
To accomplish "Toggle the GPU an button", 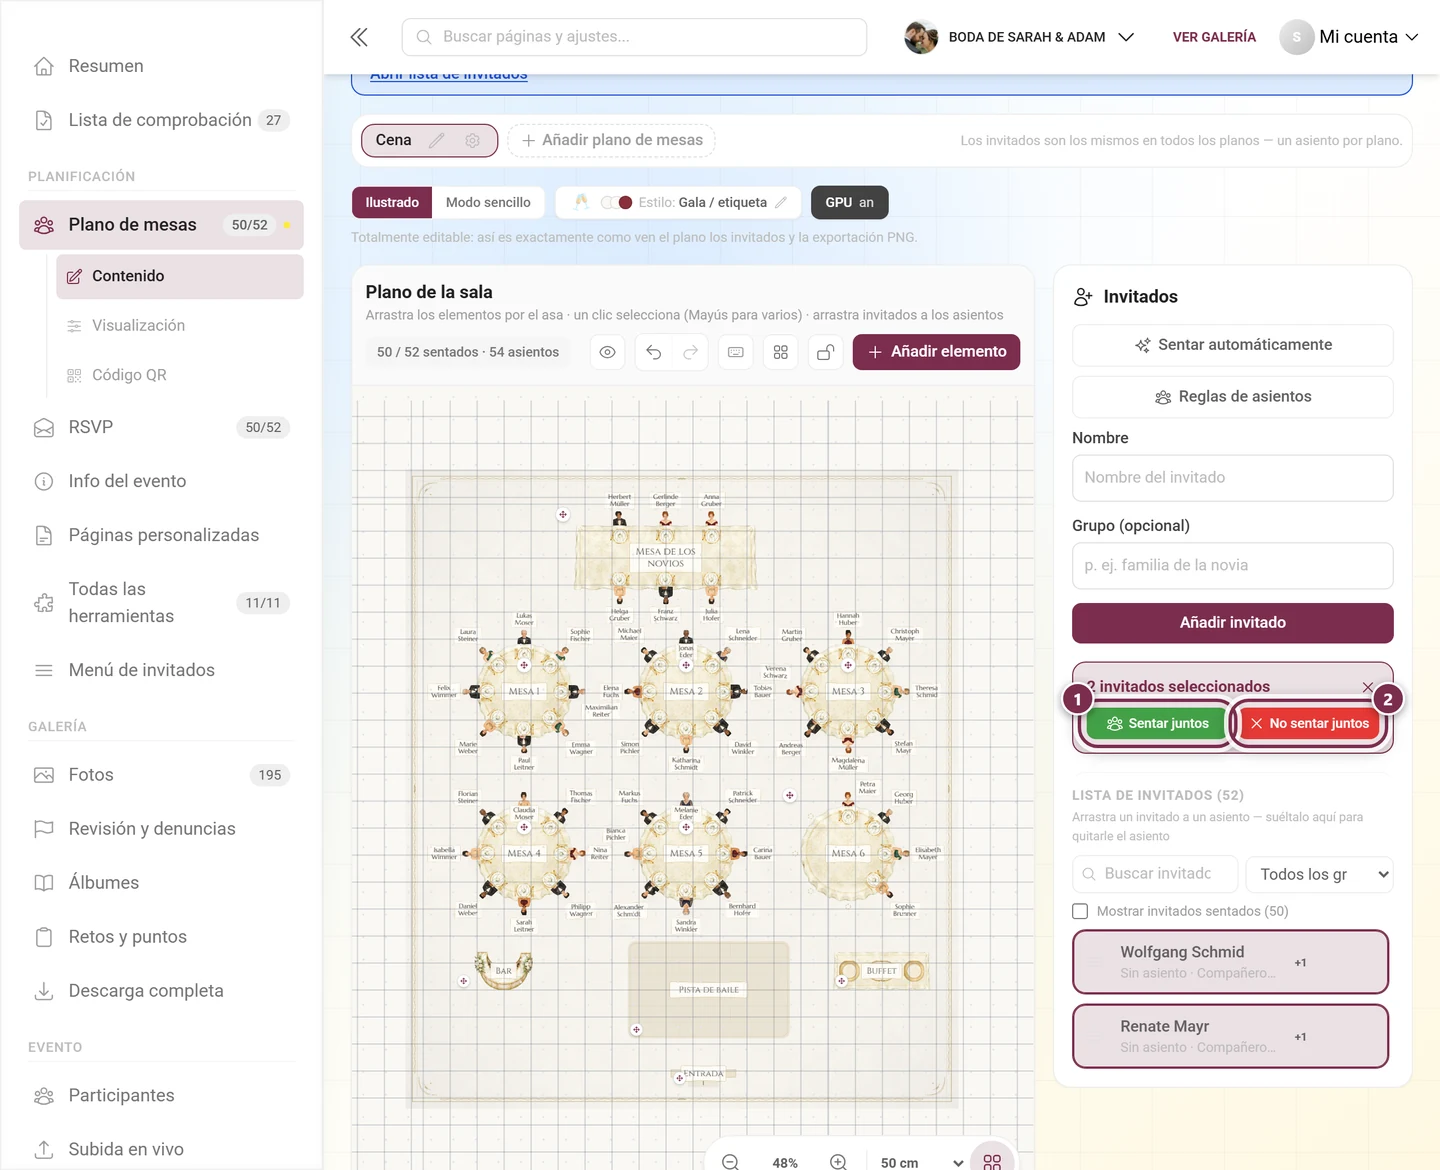I will pyautogui.click(x=849, y=202).
